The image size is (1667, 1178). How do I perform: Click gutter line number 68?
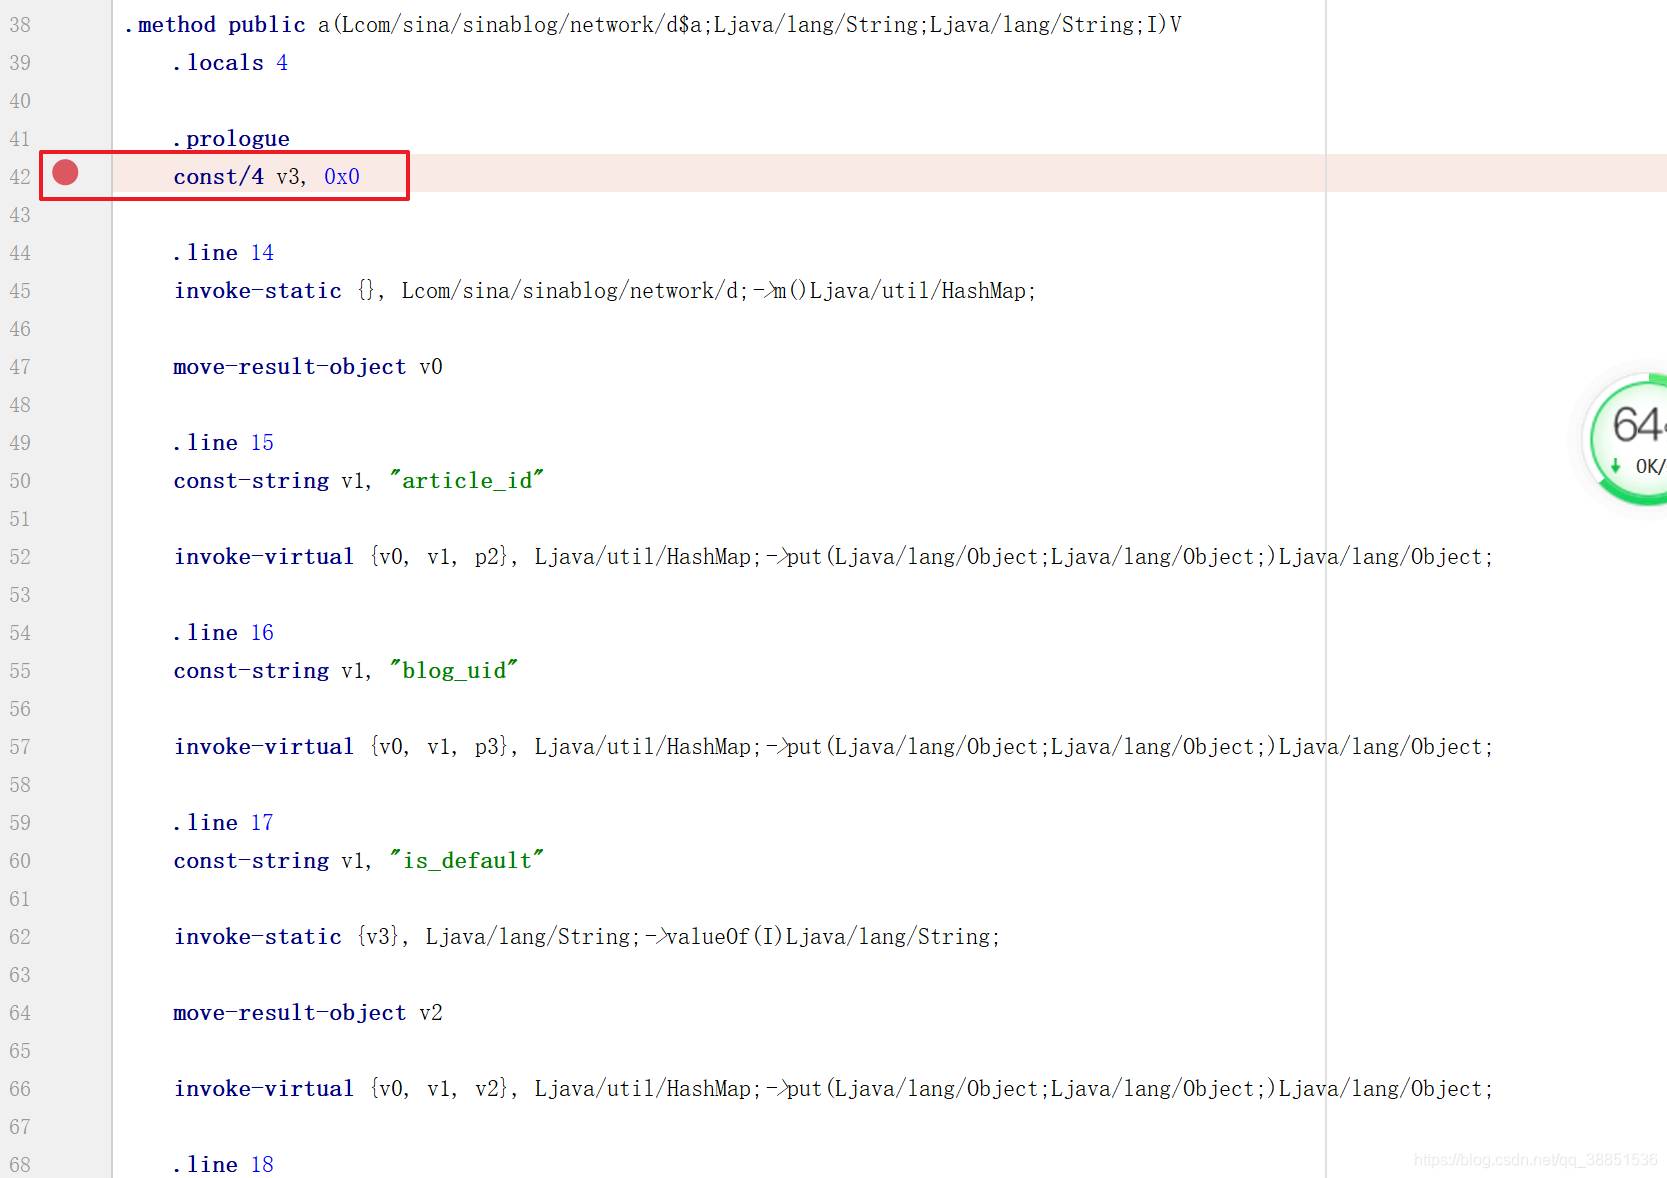pyautogui.click(x=20, y=1165)
